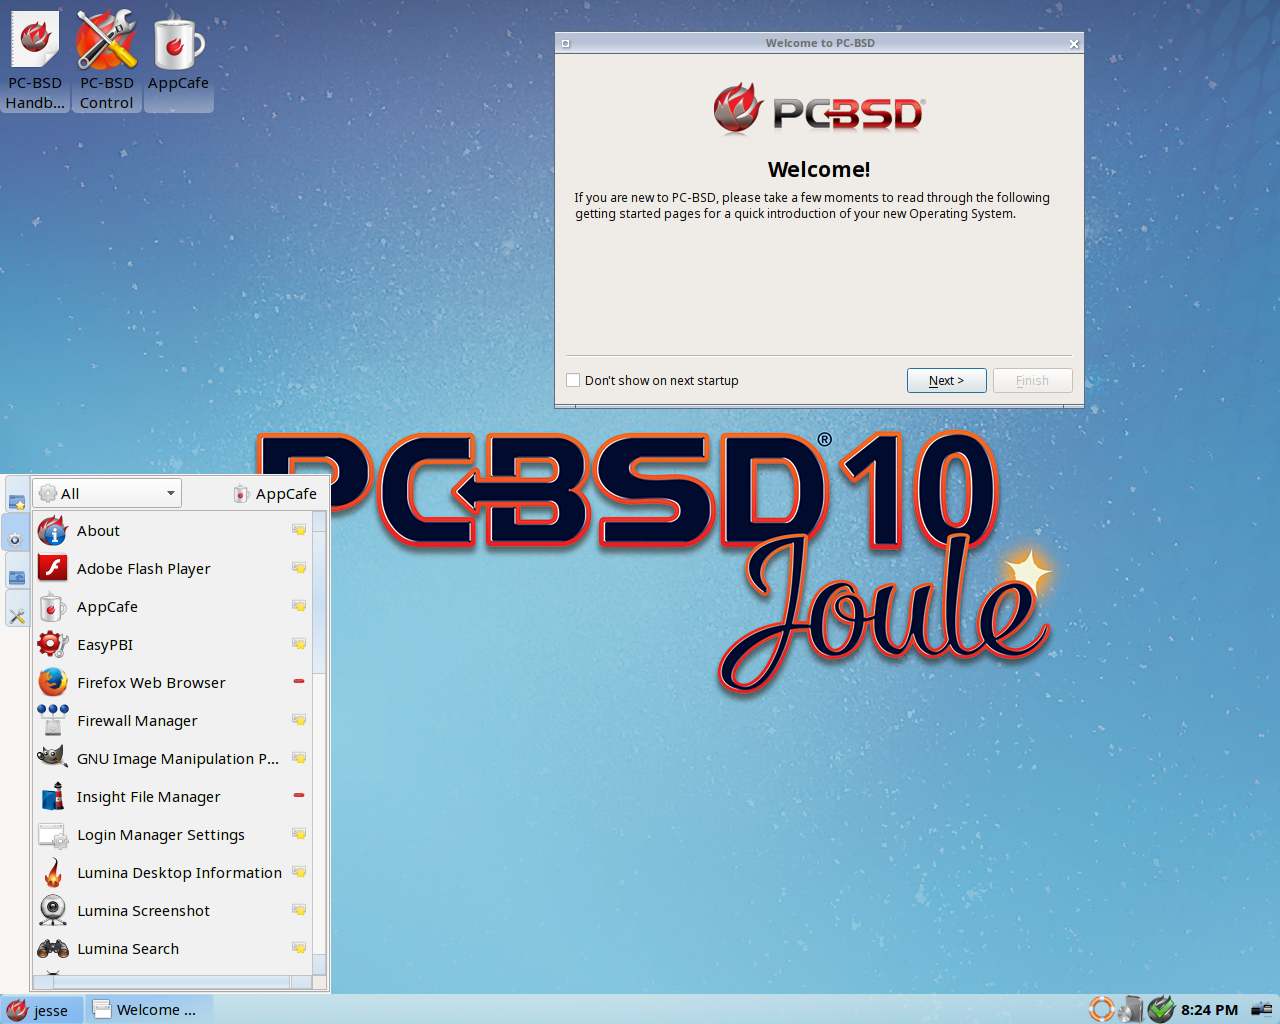The height and width of the screenshot is (1024, 1280).
Task: Open the life-preserver backup tray icon
Action: point(1101,1010)
